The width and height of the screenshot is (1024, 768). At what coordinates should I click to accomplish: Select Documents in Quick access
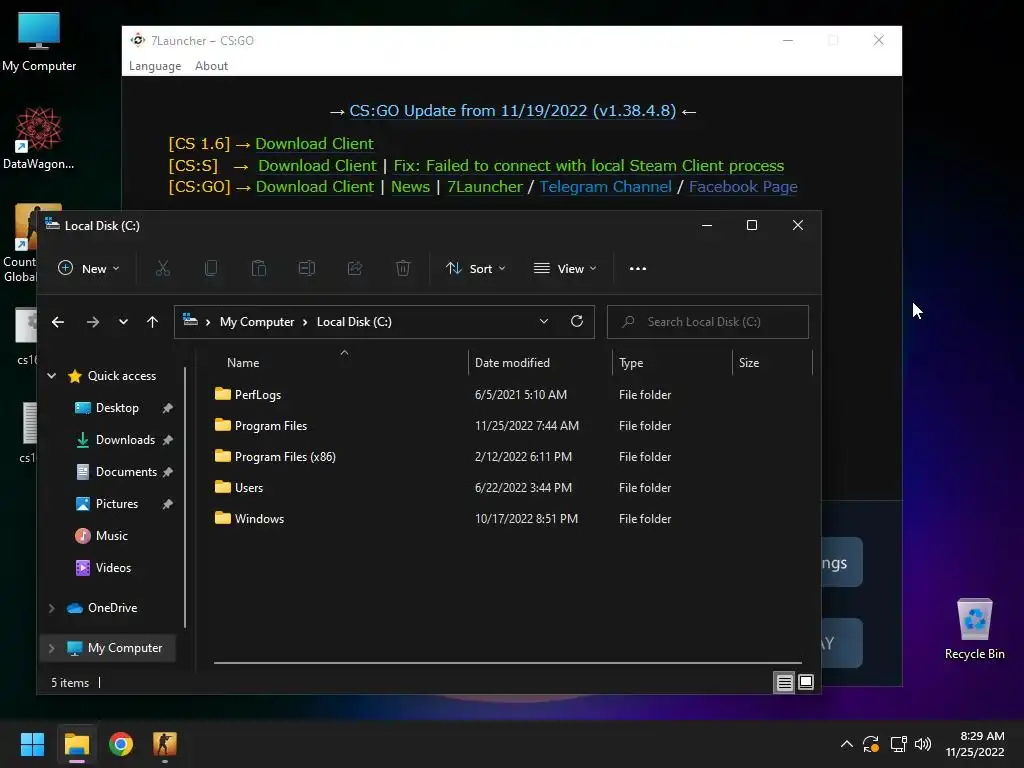[126, 472]
